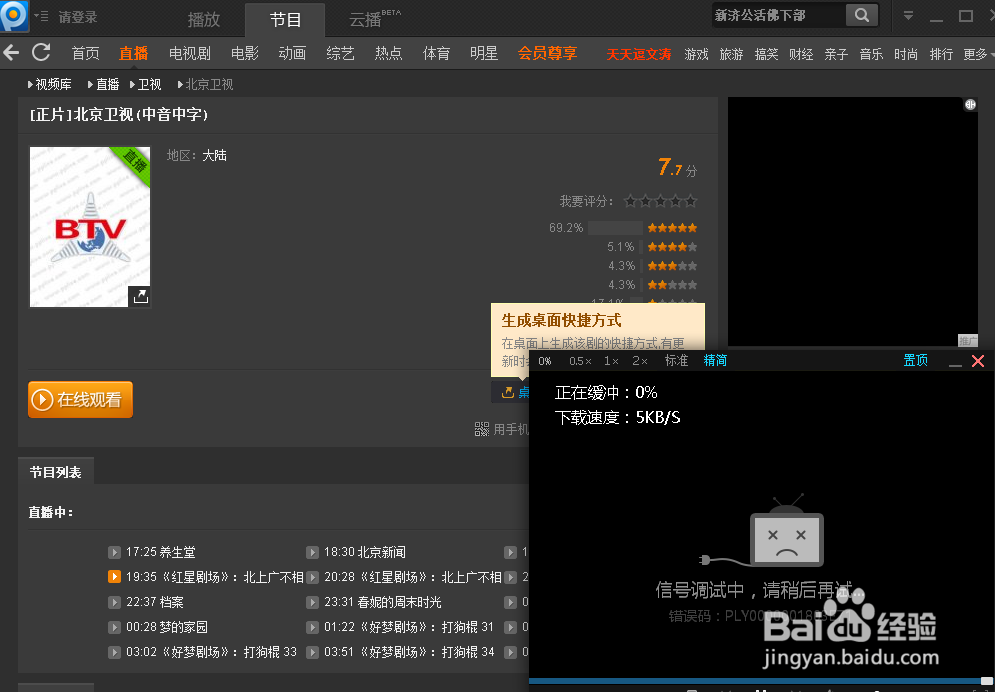Open the 更多 dropdown in navigation
This screenshot has width=995, height=692.
click(x=974, y=53)
